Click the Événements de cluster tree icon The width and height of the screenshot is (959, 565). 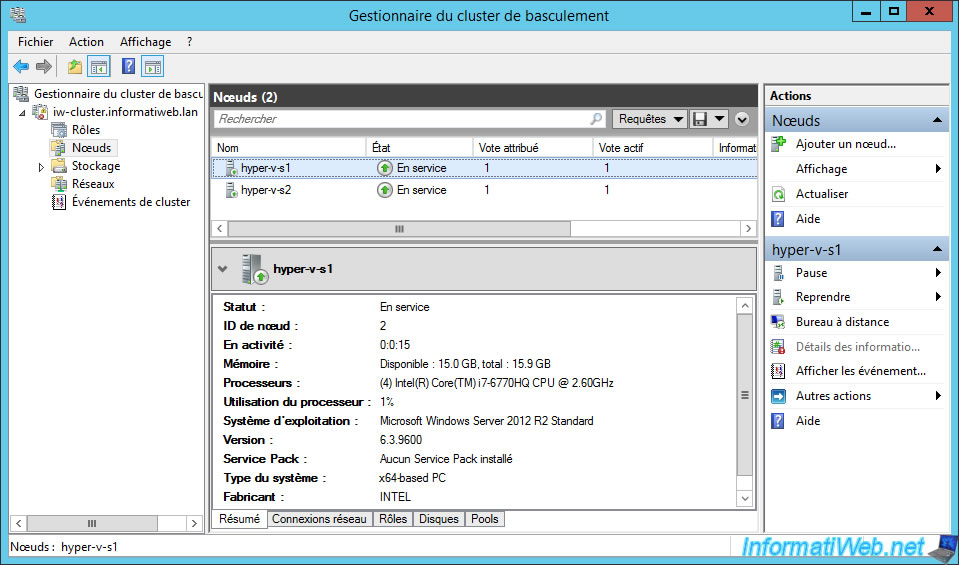click(59, 202)
